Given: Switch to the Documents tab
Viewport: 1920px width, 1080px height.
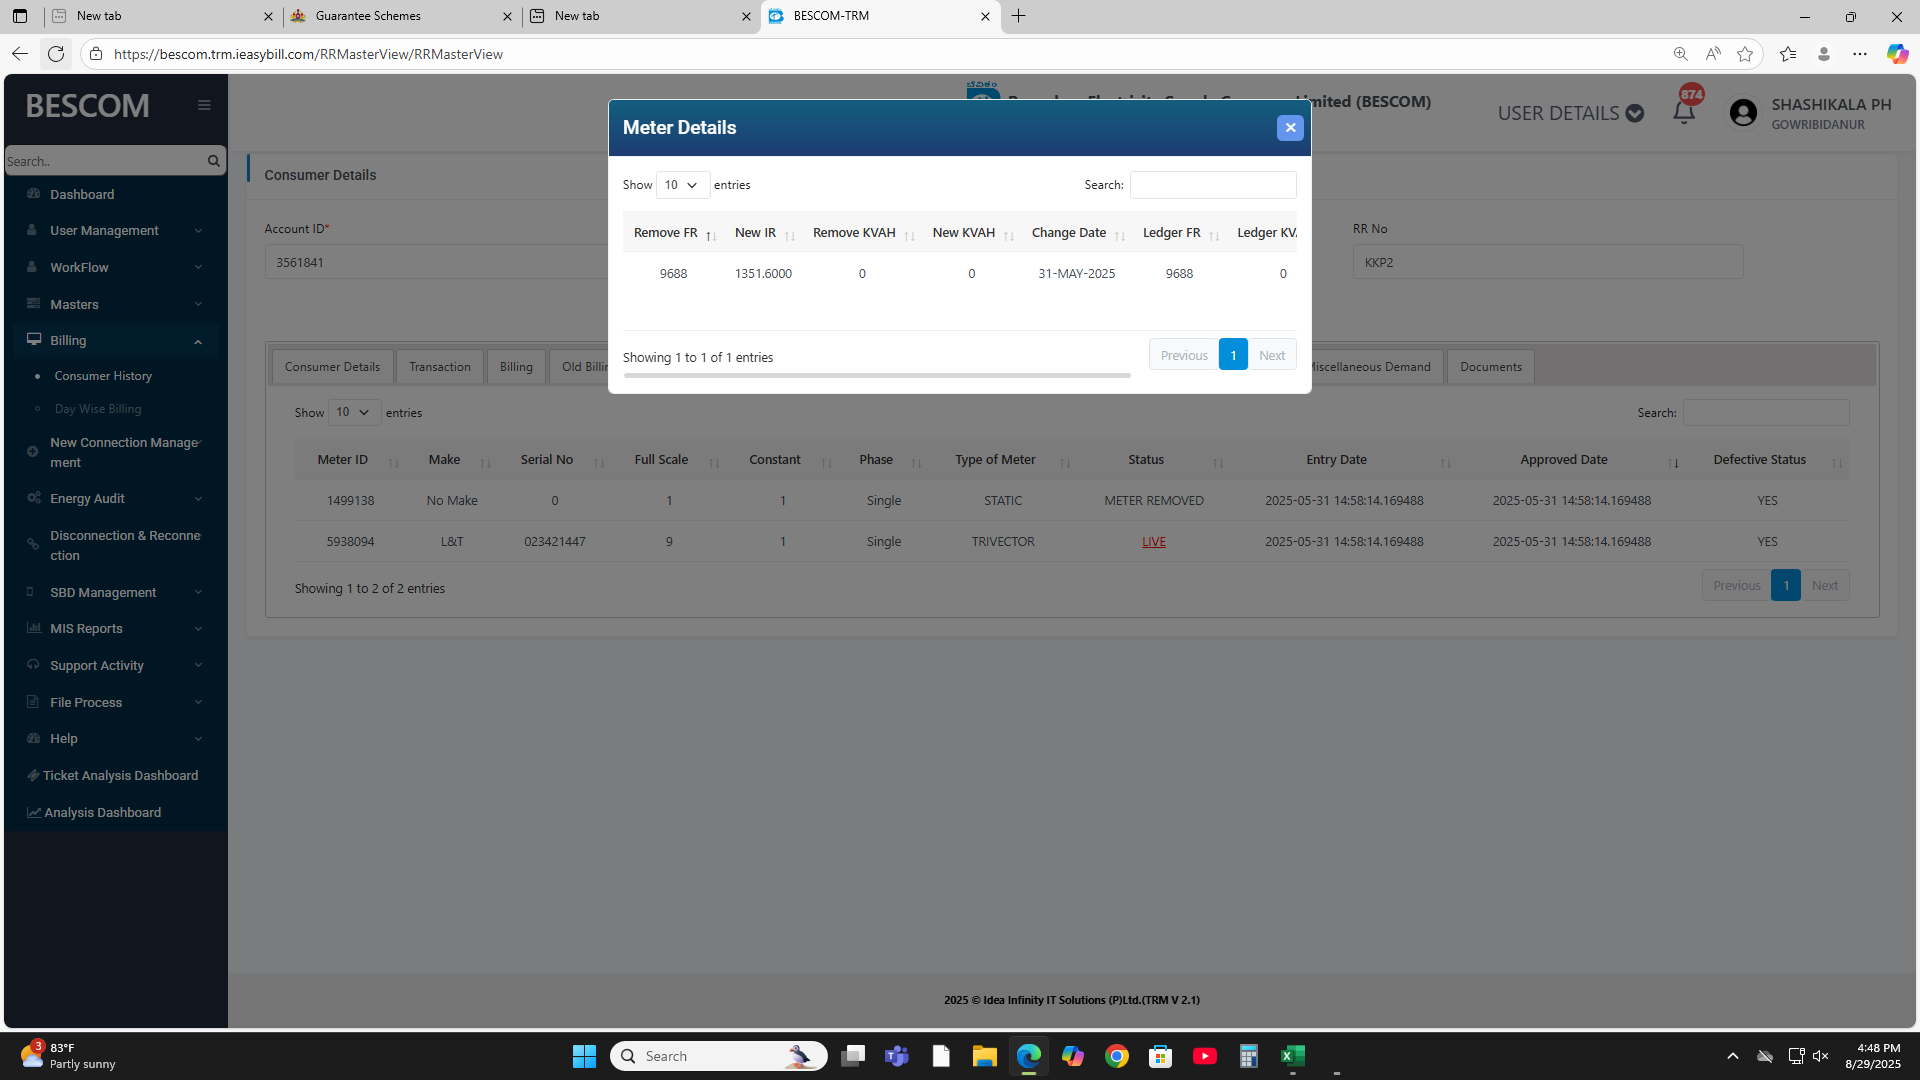Looking at the screenshot, I should click(1490, 367).
